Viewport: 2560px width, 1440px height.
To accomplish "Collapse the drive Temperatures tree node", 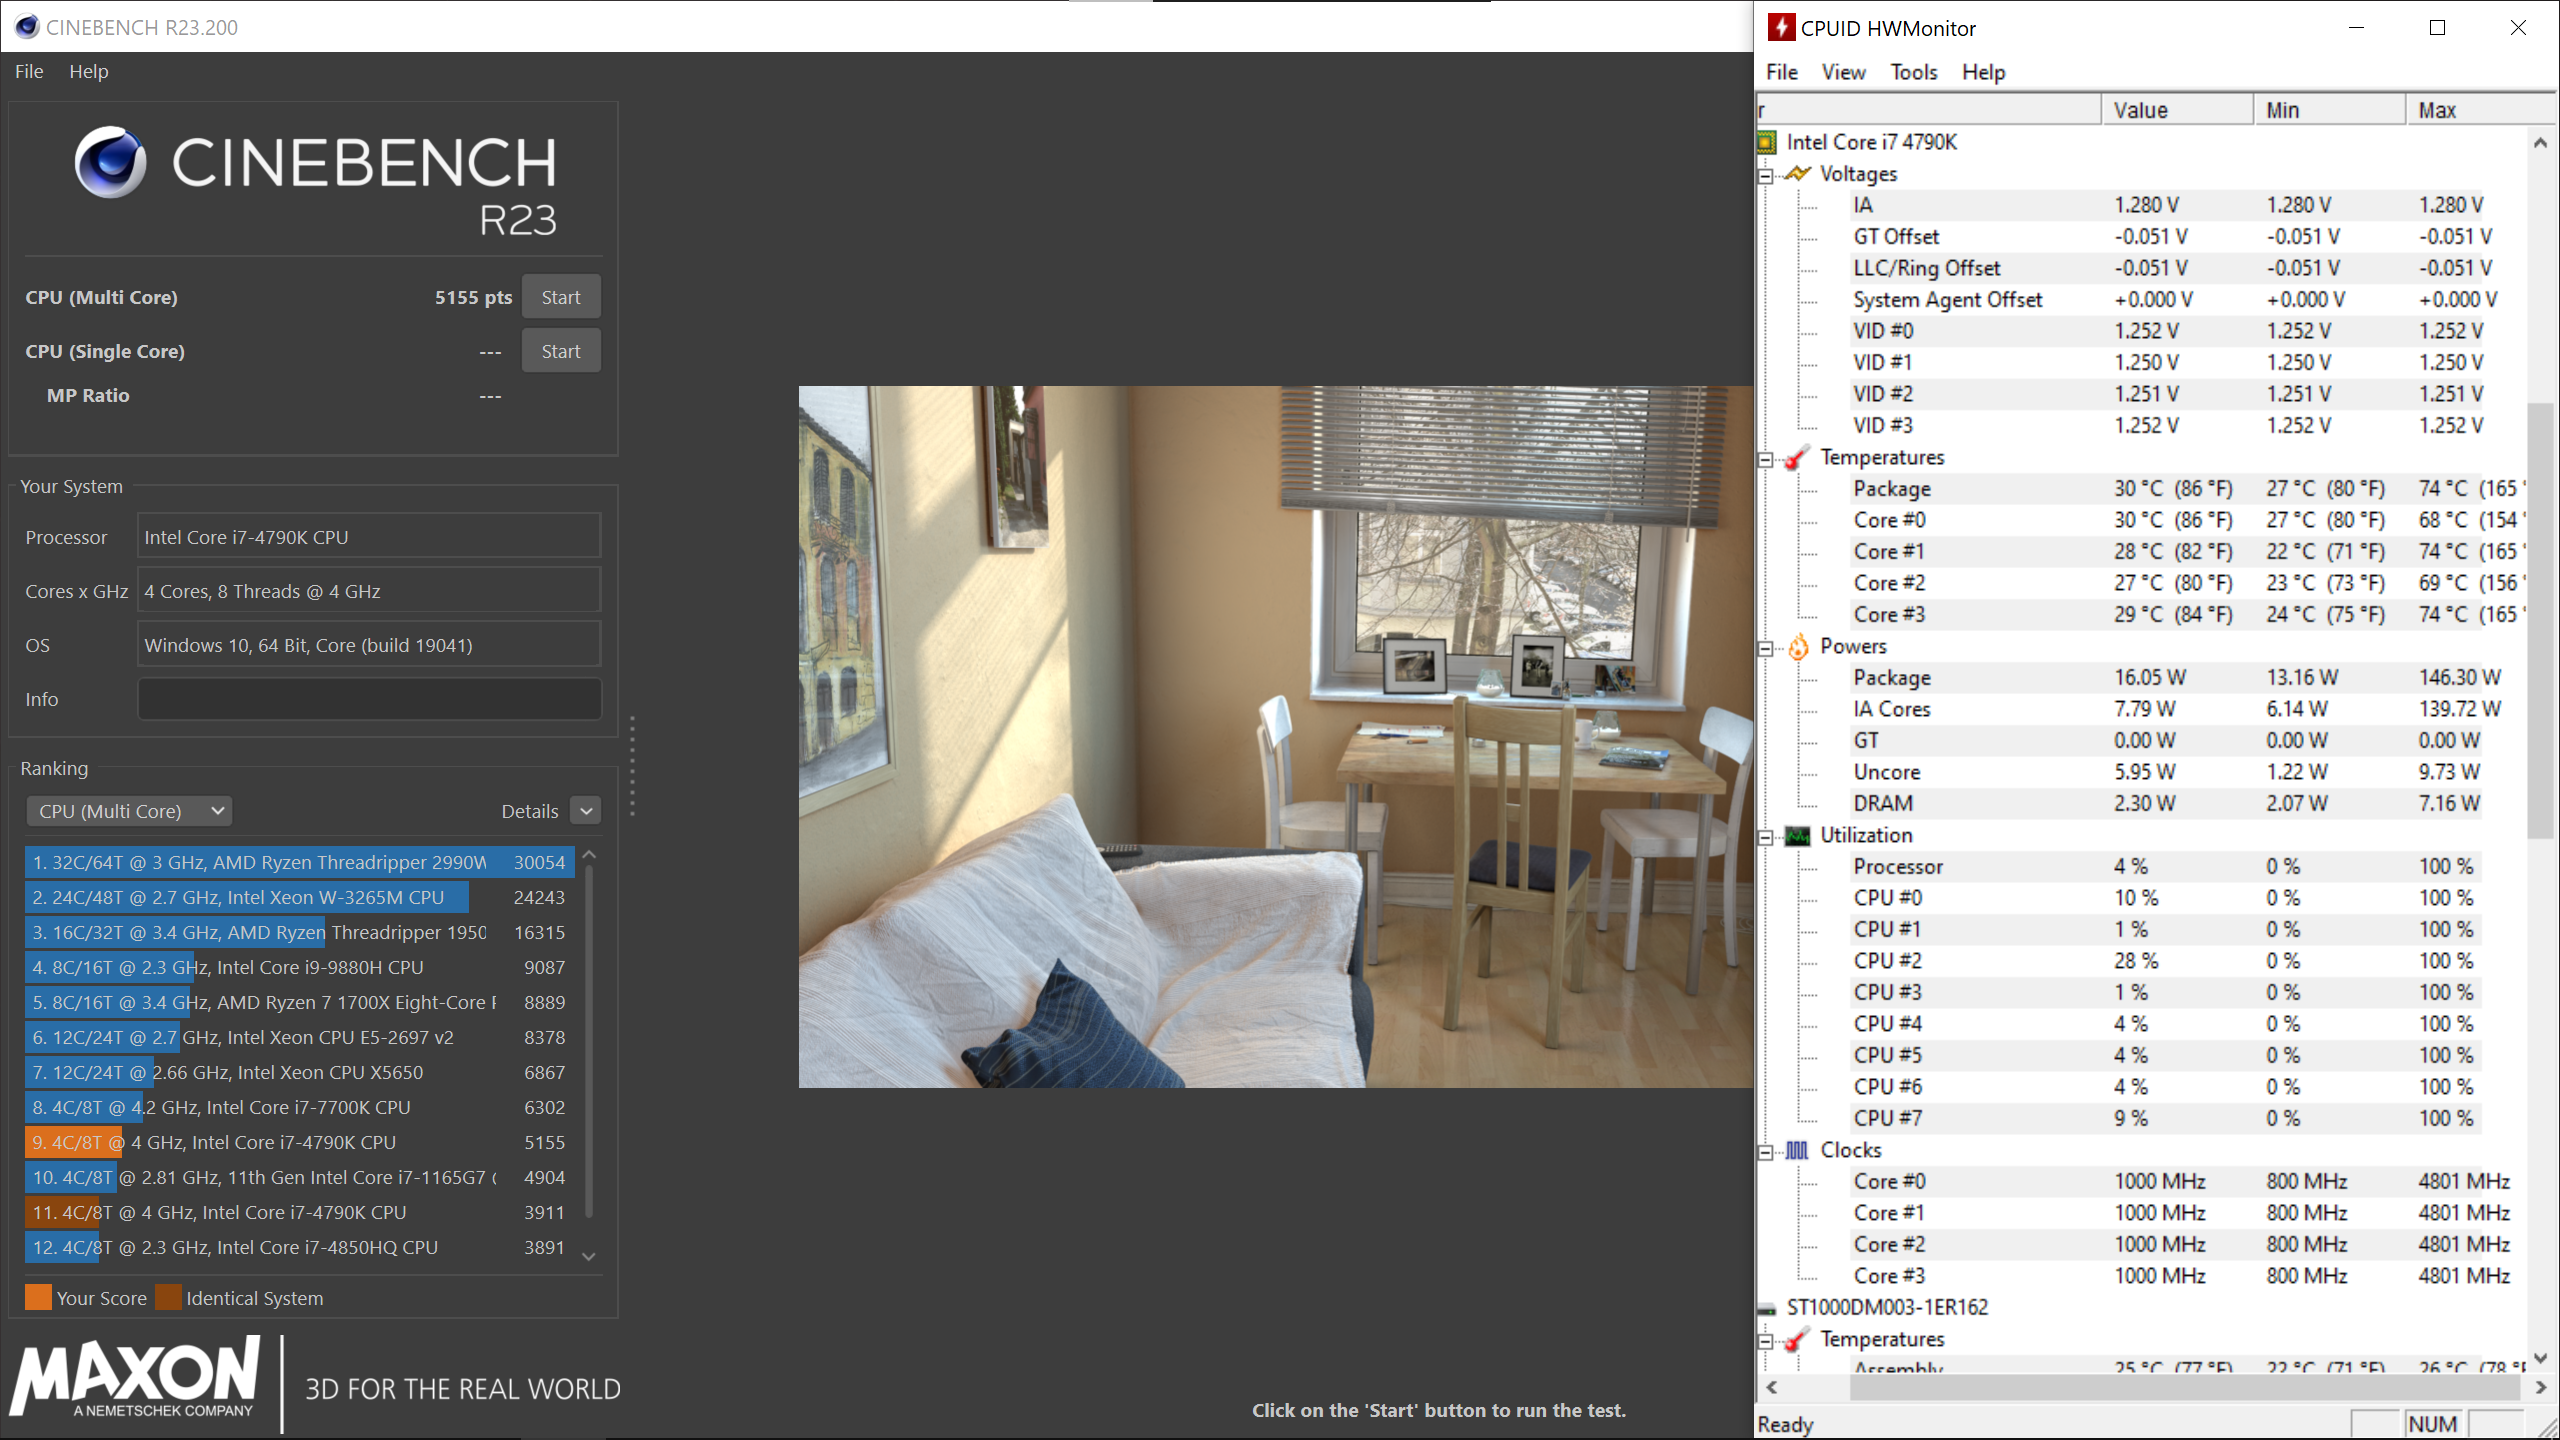I will pos(1766,1342).
